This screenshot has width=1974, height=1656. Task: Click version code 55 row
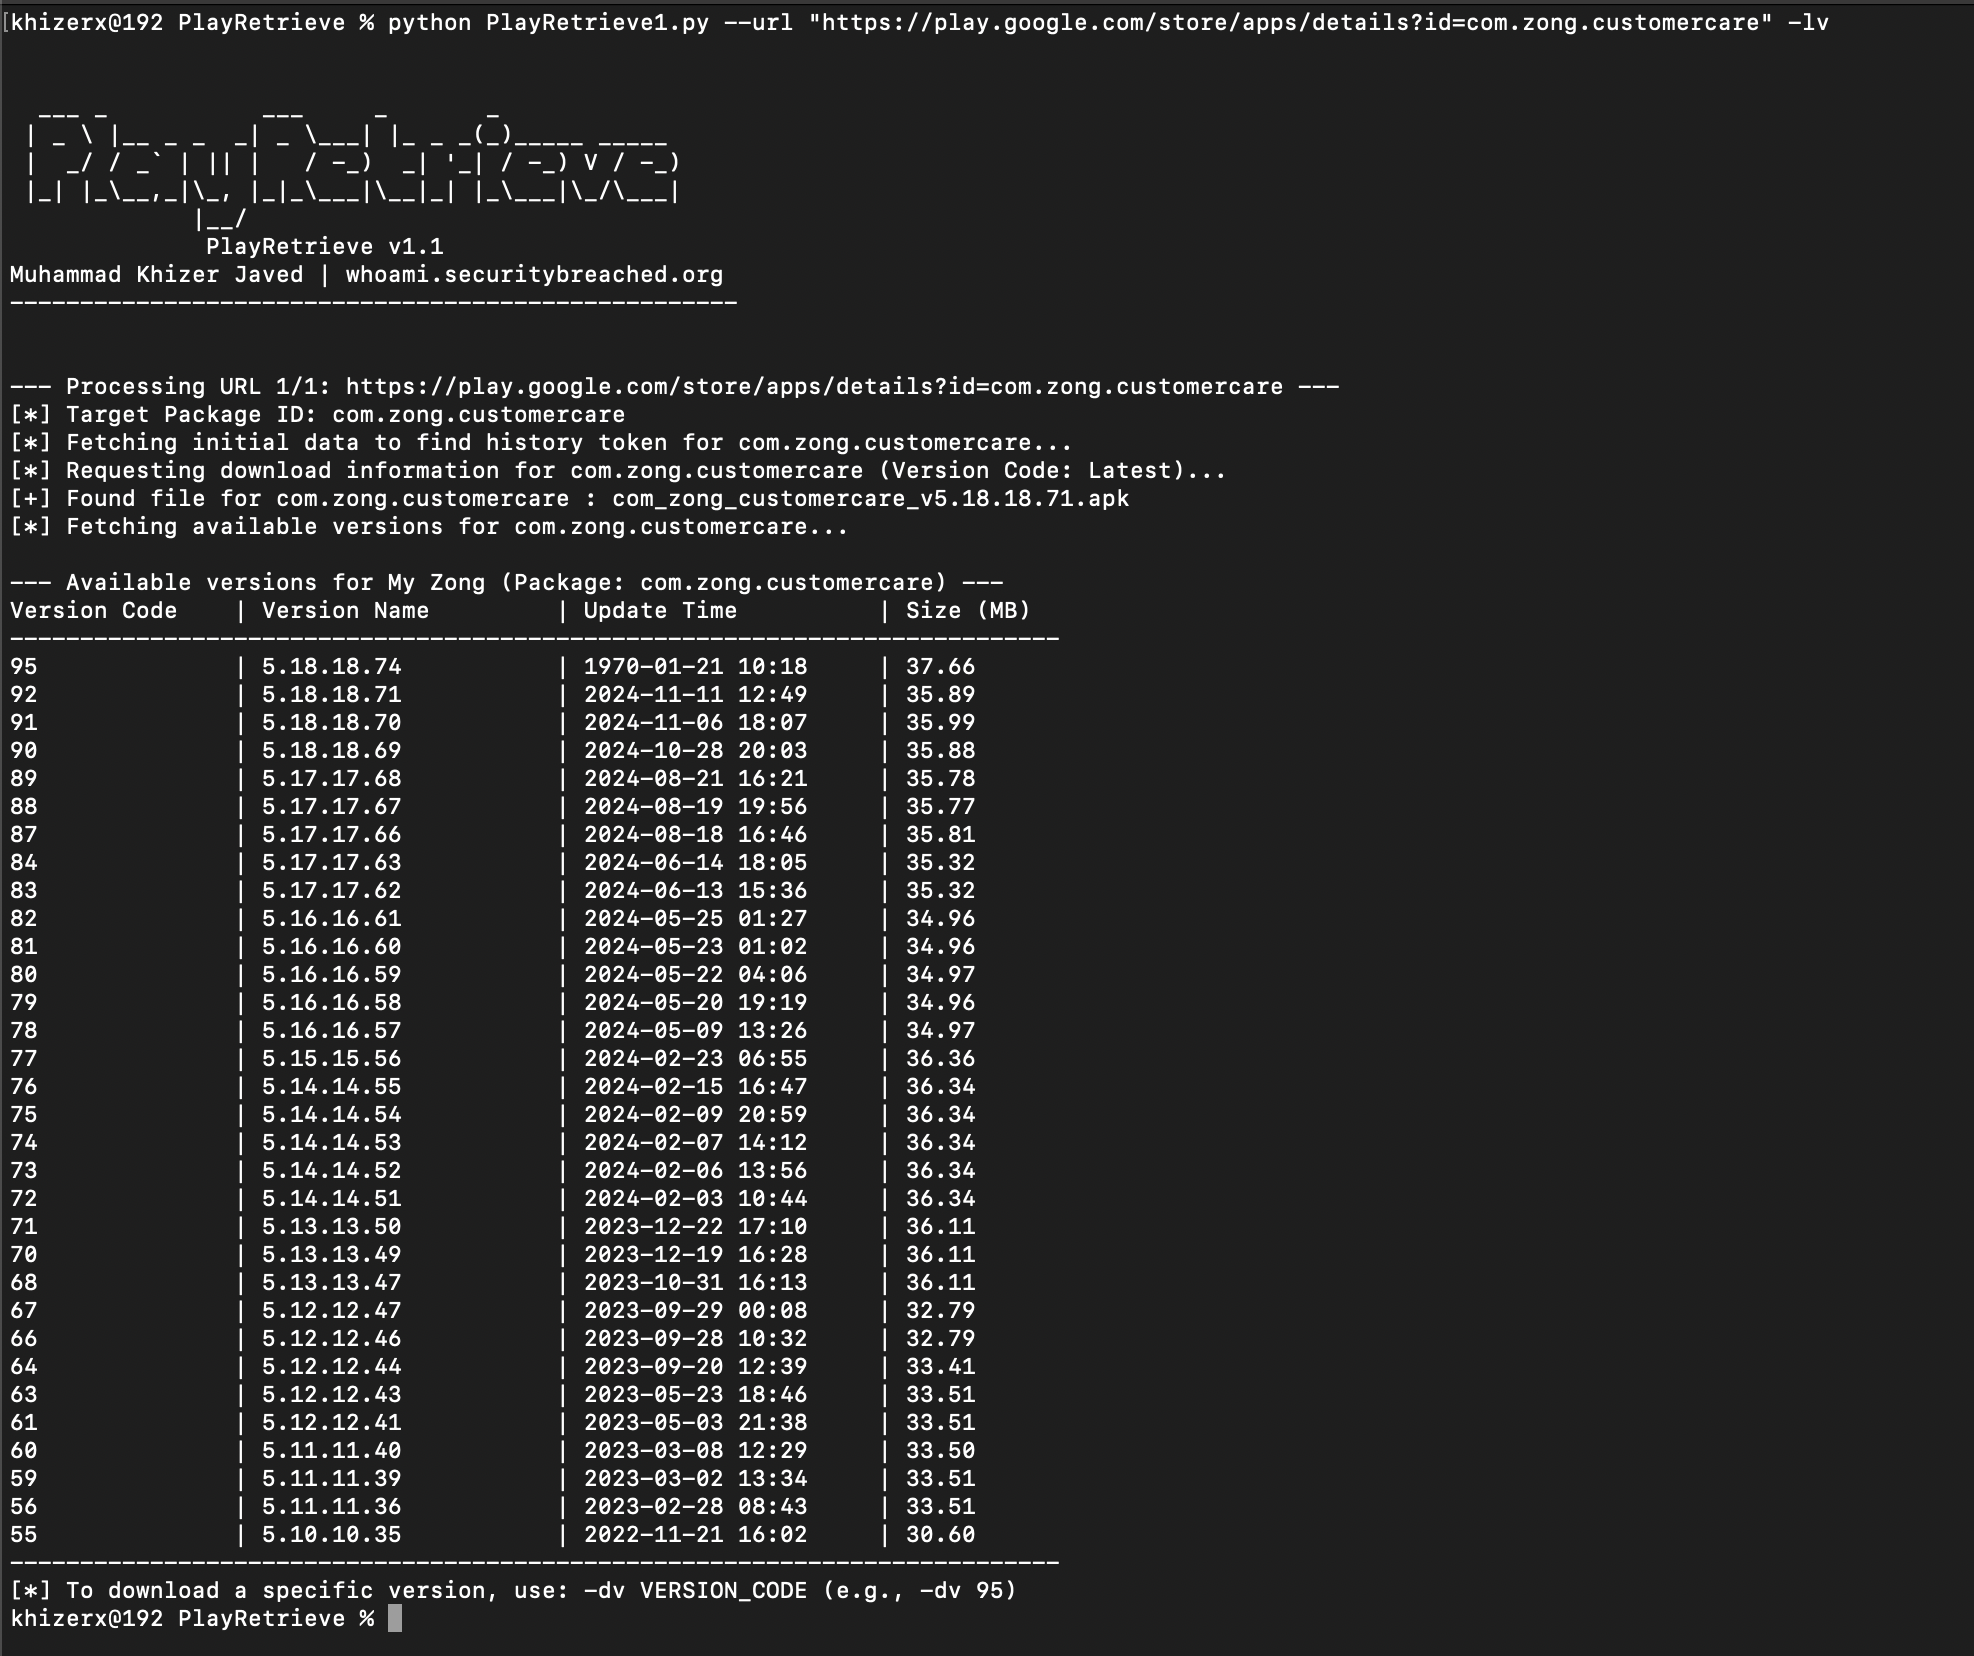pos(24,1535)
